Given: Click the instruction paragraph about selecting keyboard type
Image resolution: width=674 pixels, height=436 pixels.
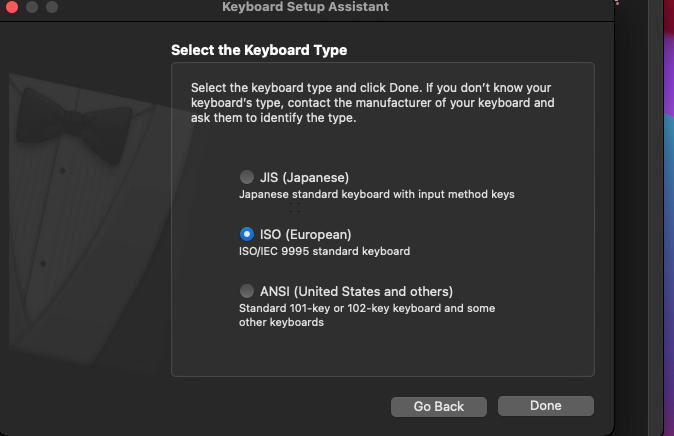Looking at the screenshot, I should pos(373,103).
